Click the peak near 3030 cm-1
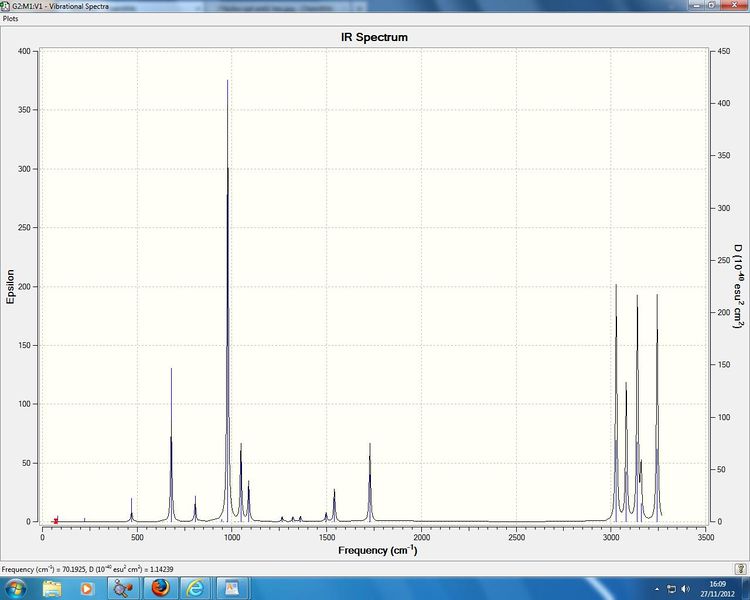 click(x=616, y=402)
